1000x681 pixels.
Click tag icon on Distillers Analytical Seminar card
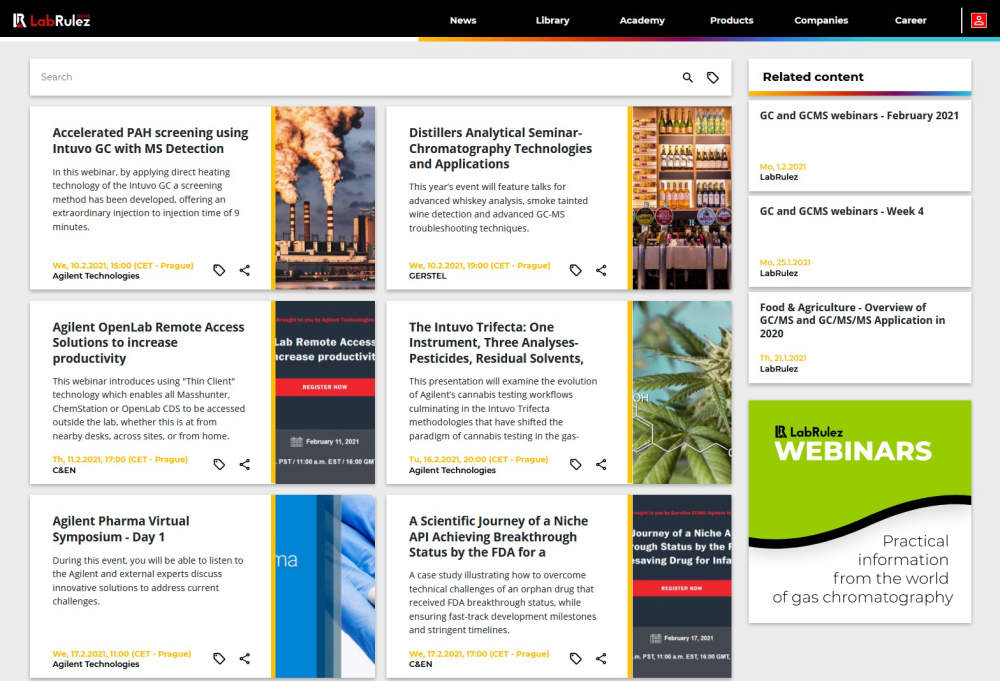click(575, 270)
